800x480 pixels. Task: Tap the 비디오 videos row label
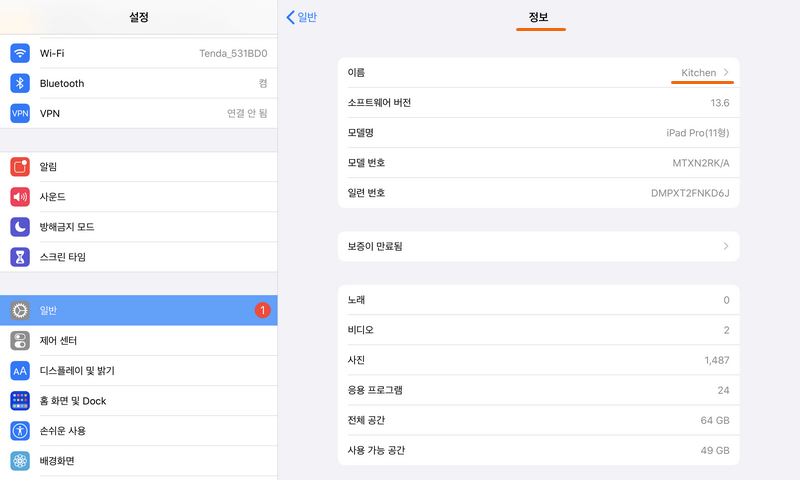point(361,330)
